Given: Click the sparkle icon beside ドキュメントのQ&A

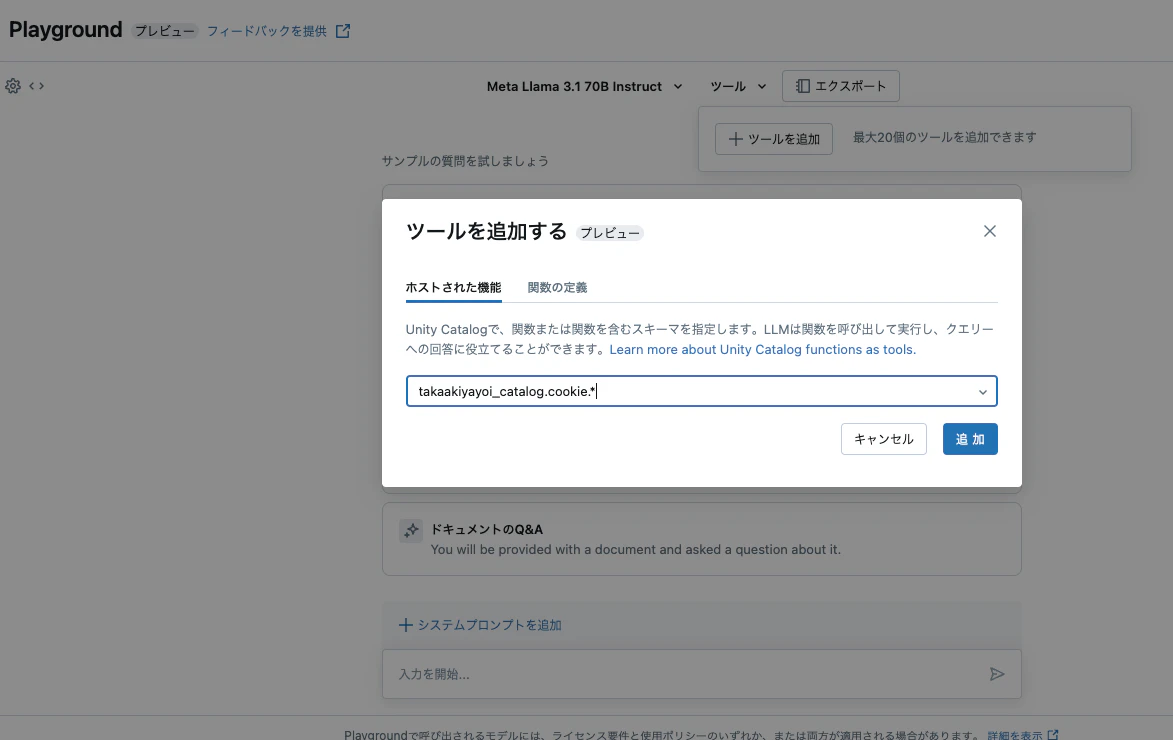Looking at the screenshot, I should [411, 528].
